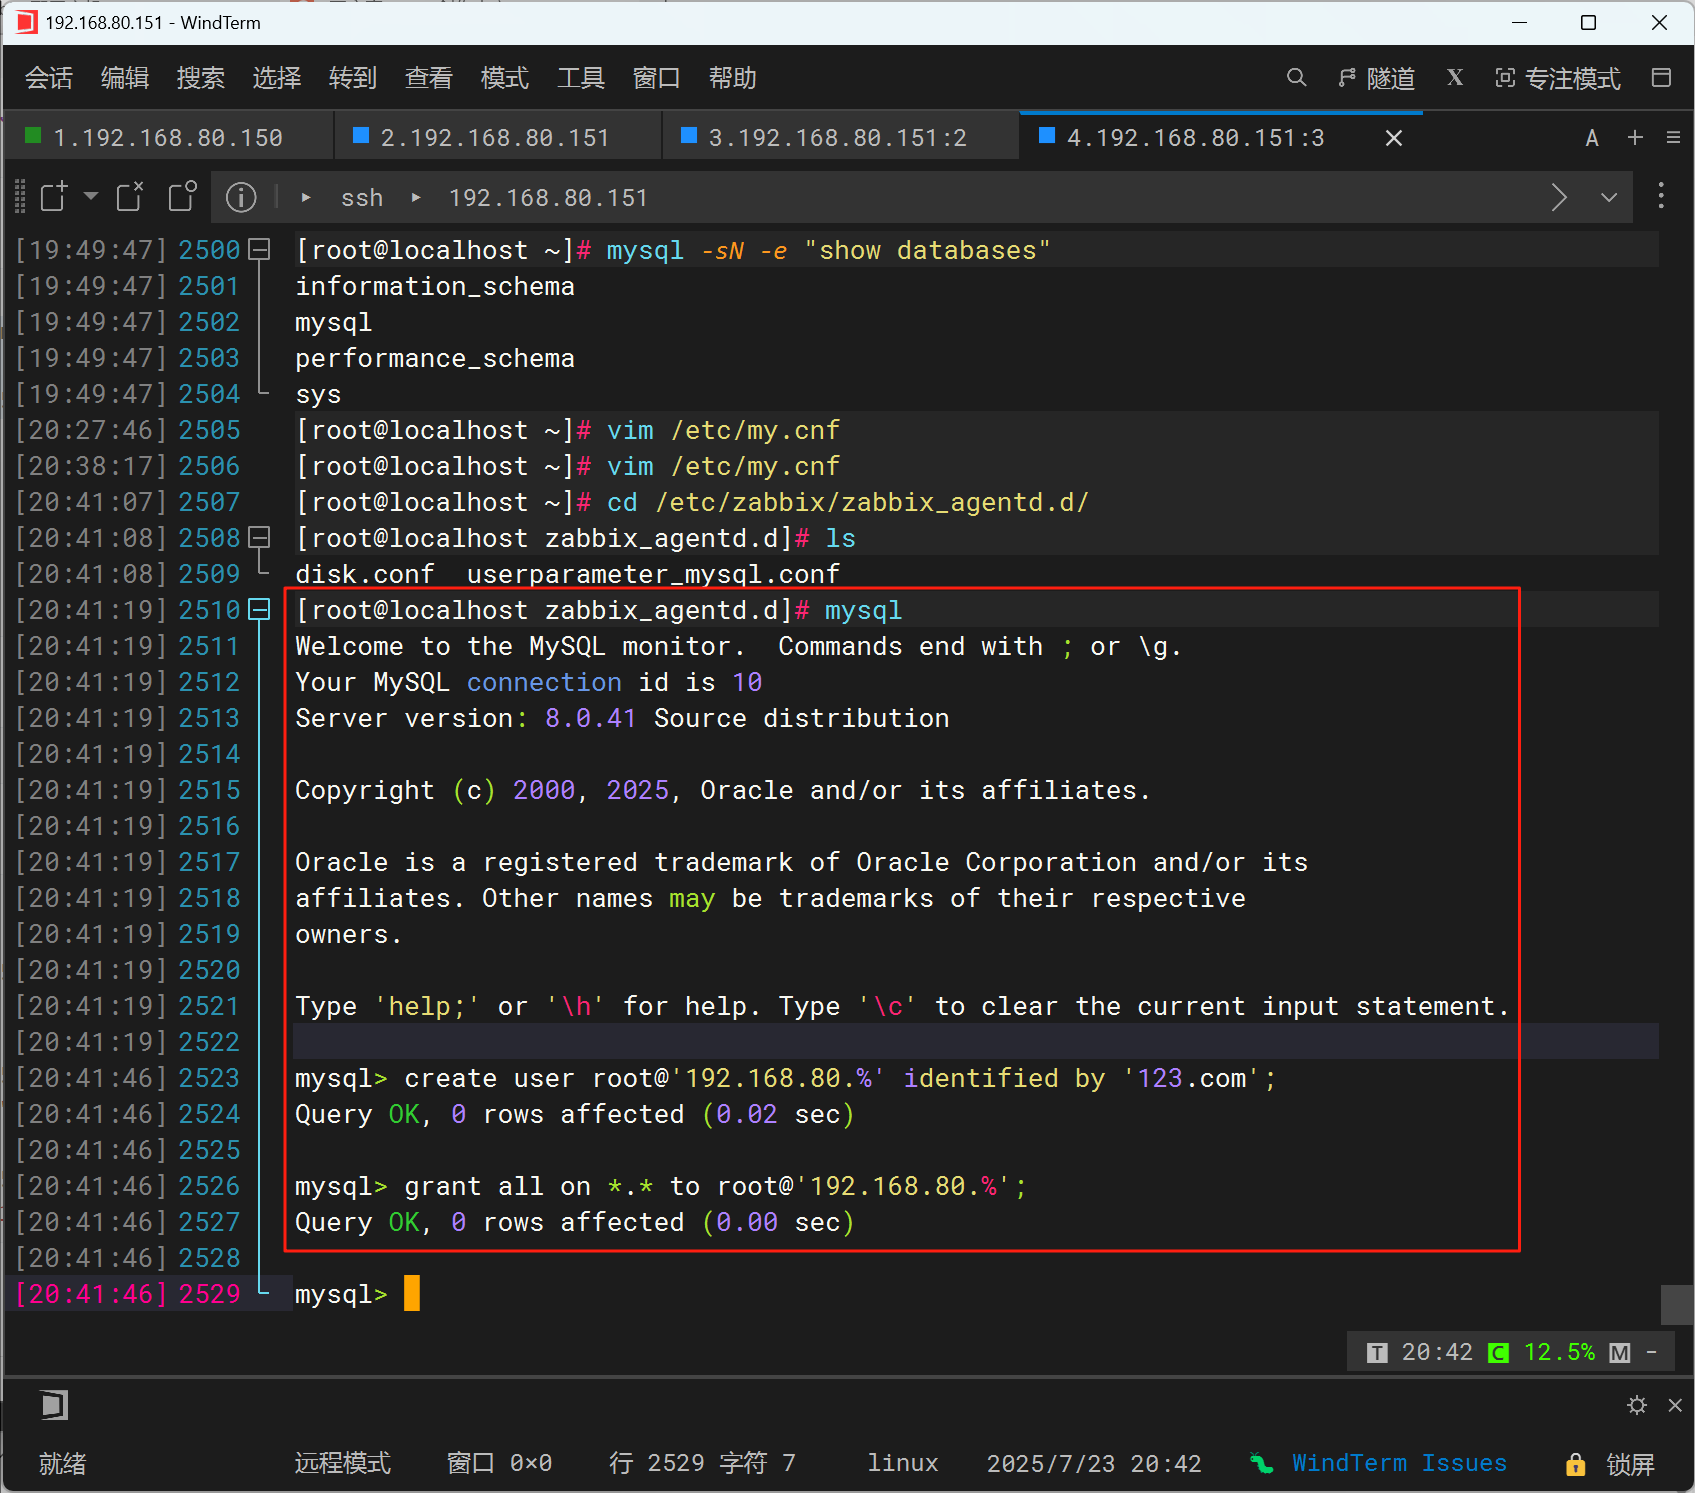Open the 帮助 menu

click(x=733, y=78)
